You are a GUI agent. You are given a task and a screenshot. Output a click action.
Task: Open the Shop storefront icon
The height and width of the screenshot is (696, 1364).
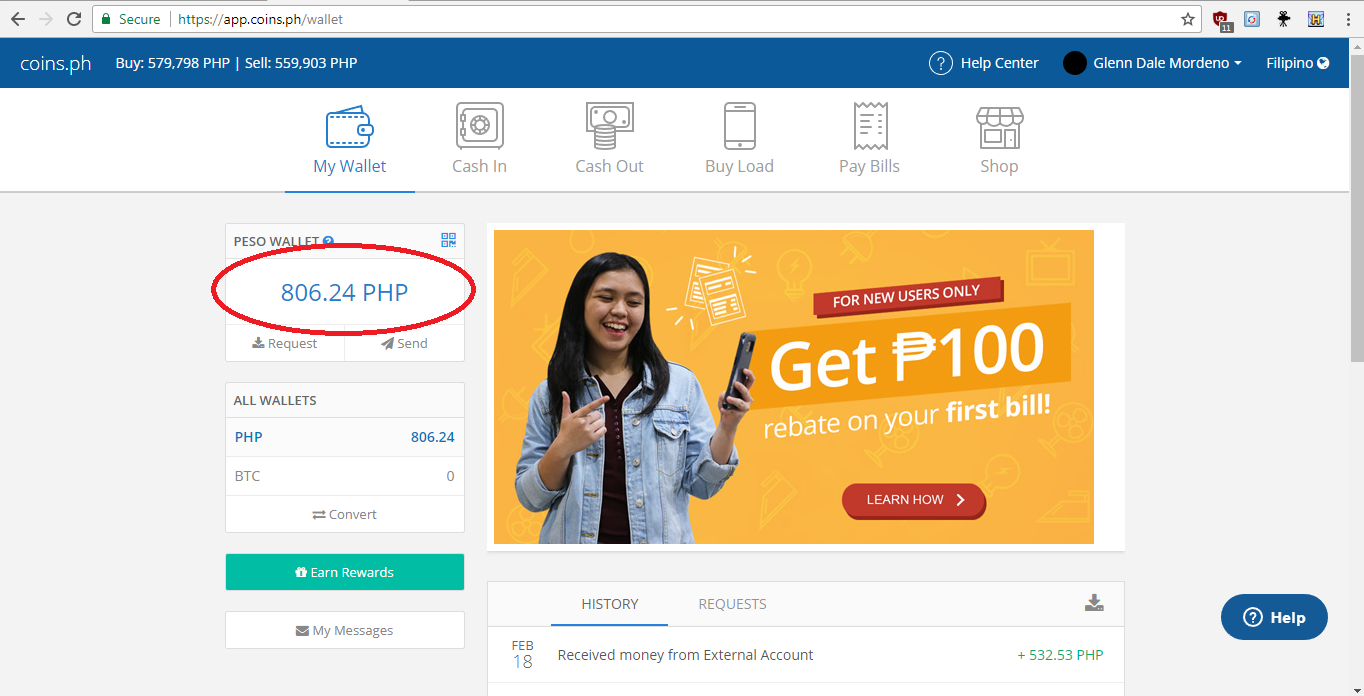pyautogui.click(x=999, y=127)
